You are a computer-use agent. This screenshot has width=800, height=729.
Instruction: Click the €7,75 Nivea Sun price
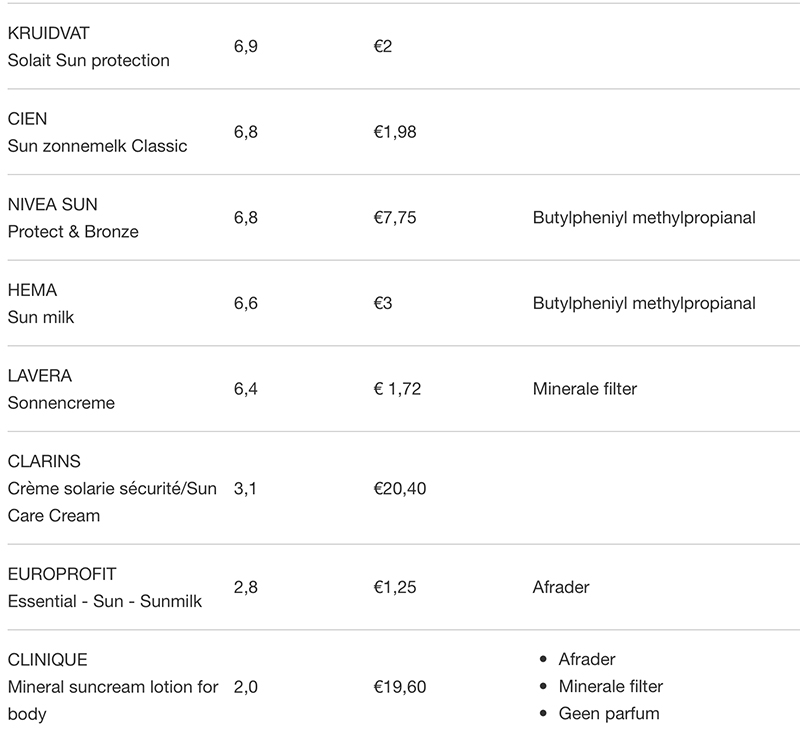(x=395, y=218)
